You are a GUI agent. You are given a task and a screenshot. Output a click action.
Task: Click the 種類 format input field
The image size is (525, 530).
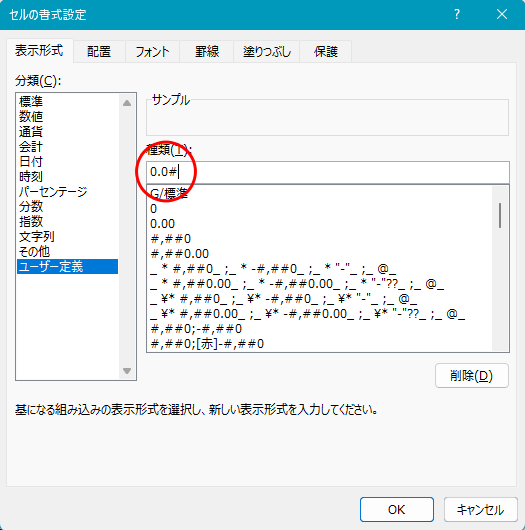point(328,172)
